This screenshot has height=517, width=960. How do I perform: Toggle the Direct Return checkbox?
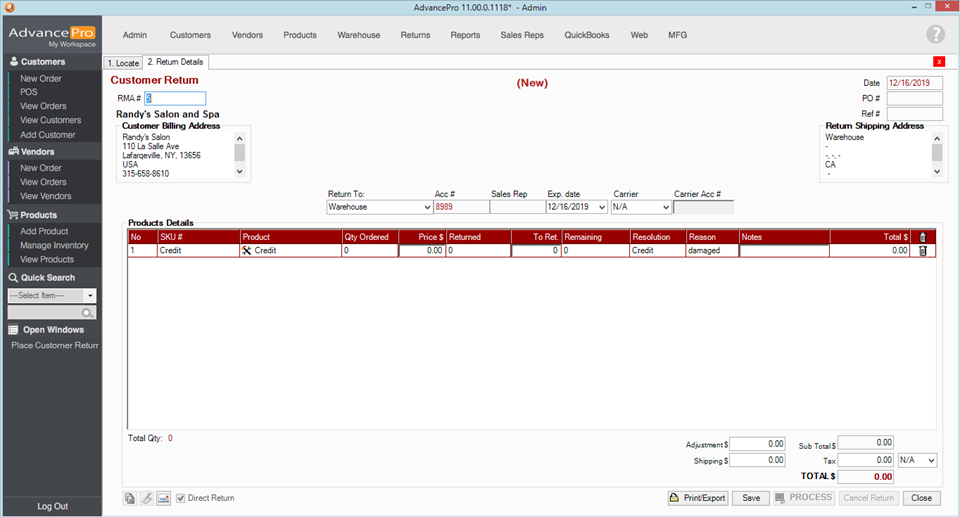181,498
